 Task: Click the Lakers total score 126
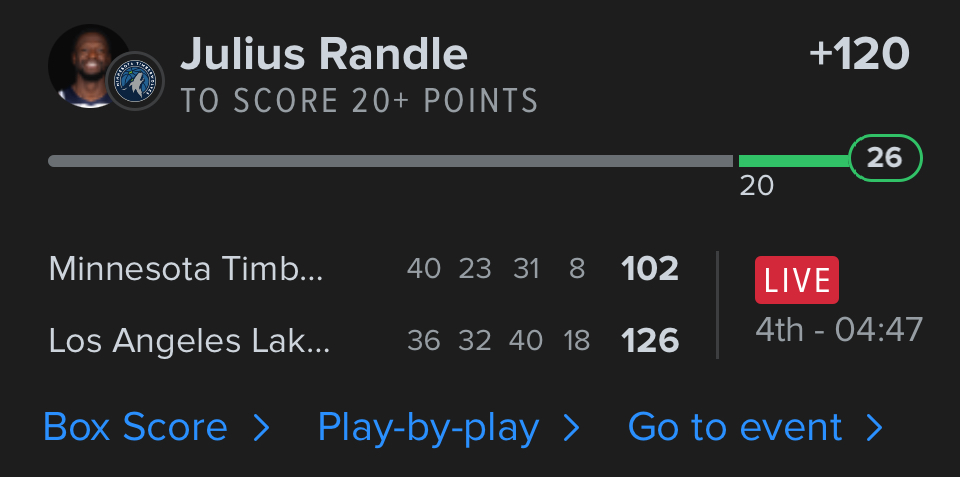coord(650,341)
